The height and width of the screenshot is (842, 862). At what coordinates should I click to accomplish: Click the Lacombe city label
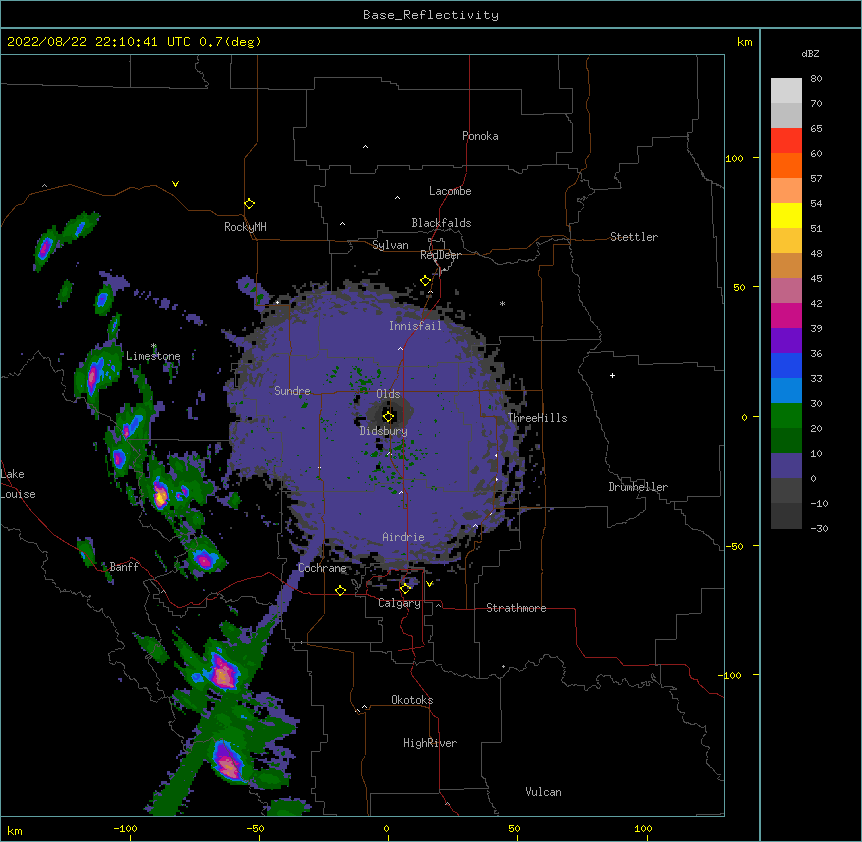450,191
